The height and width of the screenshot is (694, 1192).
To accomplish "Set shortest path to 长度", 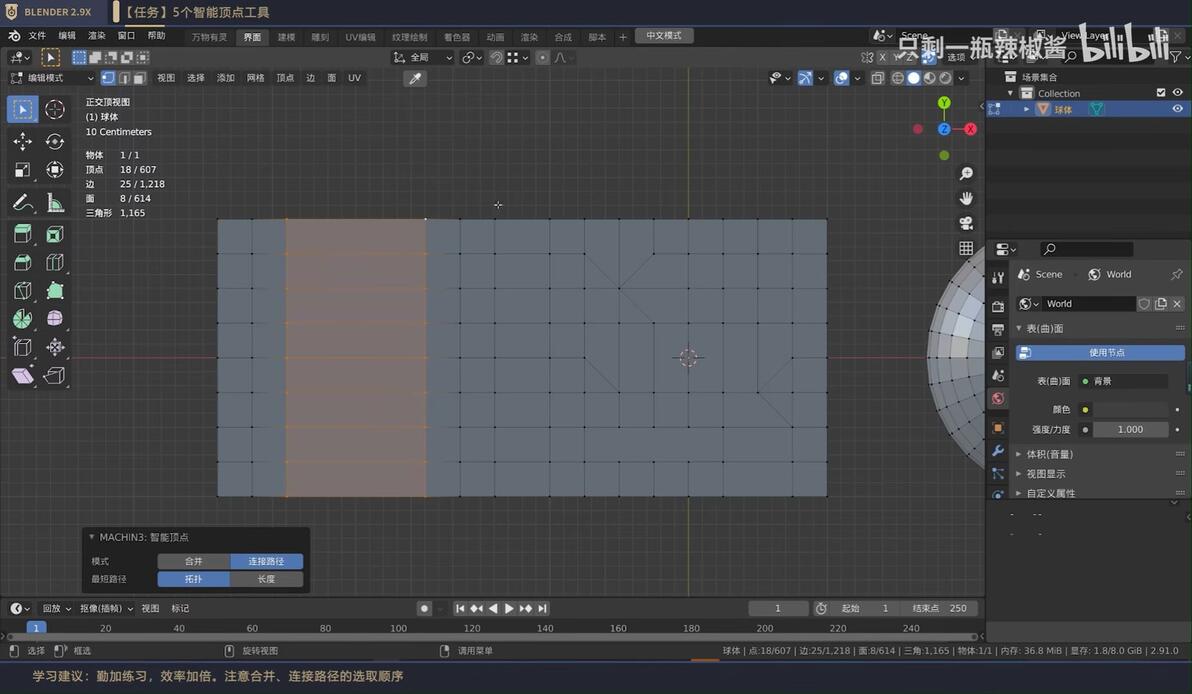I will tap(266, 579).
